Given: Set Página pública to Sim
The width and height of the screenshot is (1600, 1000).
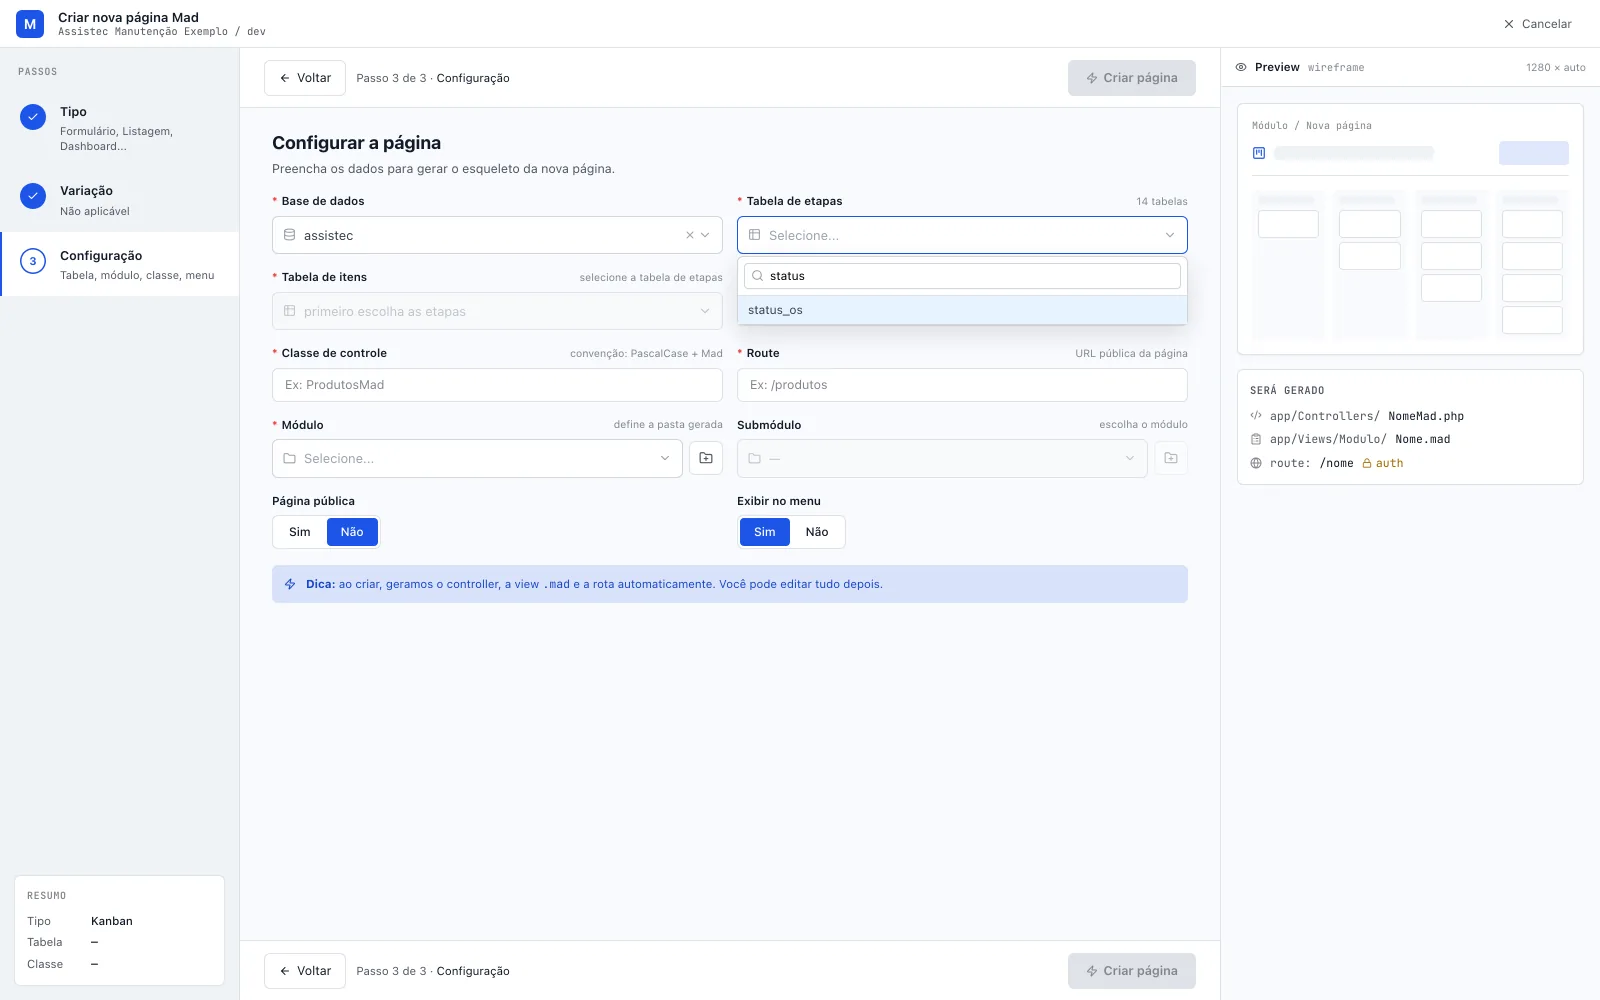Looking at the screenshot, I should 300,532.
